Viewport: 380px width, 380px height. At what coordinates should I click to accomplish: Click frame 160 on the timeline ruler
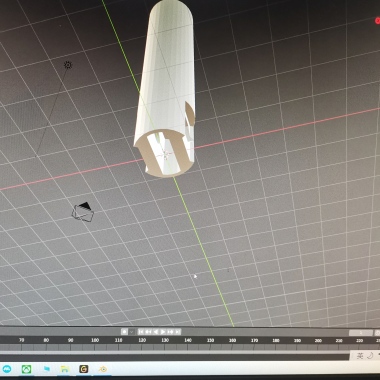pyautogui.click(x=232, y=340)
